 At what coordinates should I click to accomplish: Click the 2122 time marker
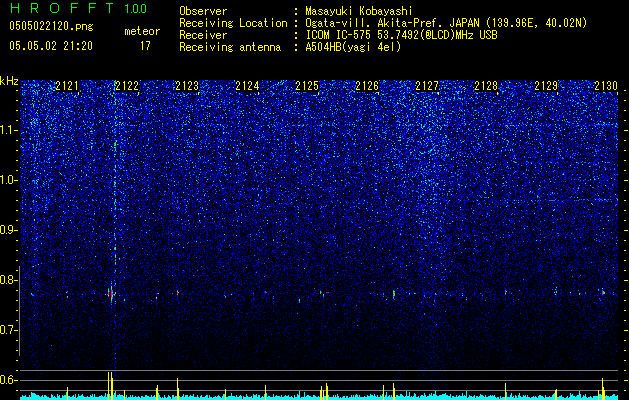(x=127, y=86)
